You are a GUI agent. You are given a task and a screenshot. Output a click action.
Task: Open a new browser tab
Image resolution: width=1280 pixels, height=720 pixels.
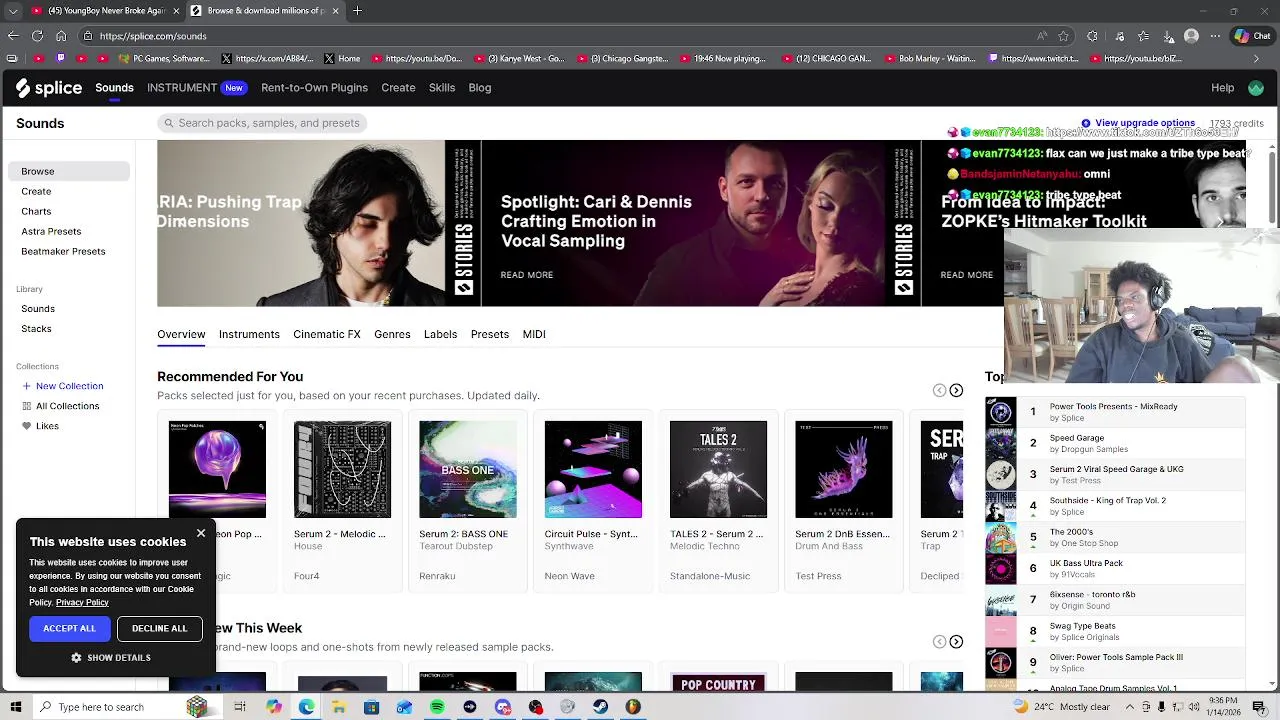[357, 11]
